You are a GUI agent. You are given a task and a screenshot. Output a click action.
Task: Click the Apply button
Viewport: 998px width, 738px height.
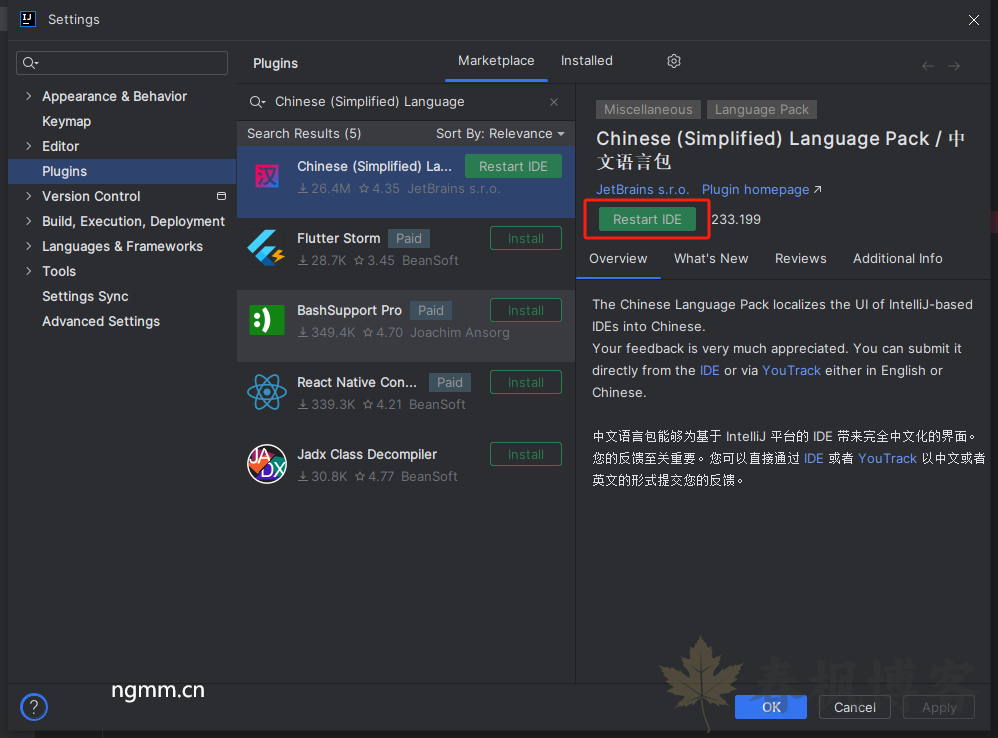click(x=939, y=707)
